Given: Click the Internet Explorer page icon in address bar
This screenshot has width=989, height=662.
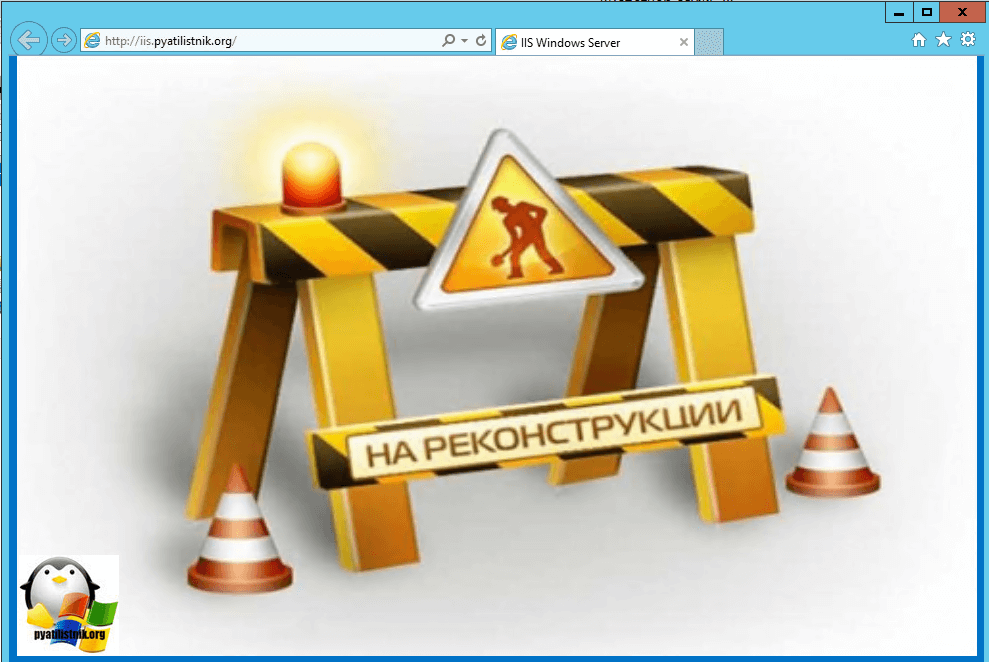Looking at the screenshot, I should (92, 40).
